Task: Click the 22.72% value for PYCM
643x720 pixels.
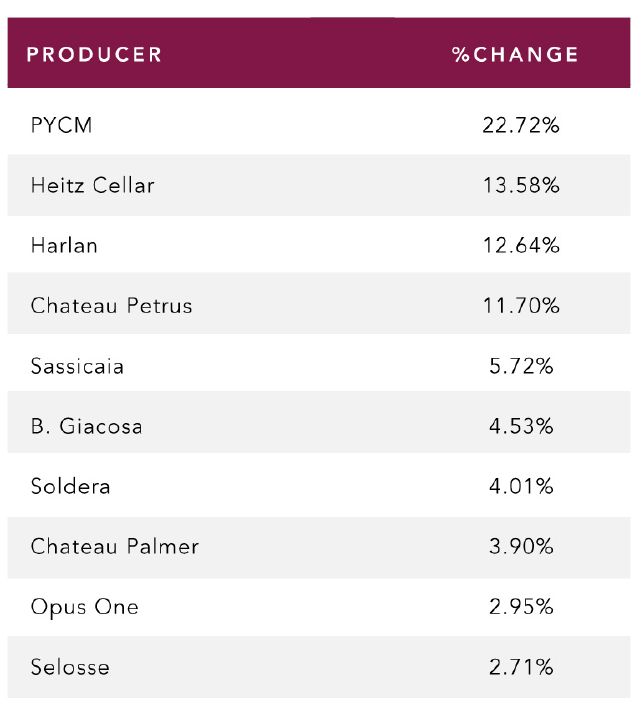Action: point(521,125)
